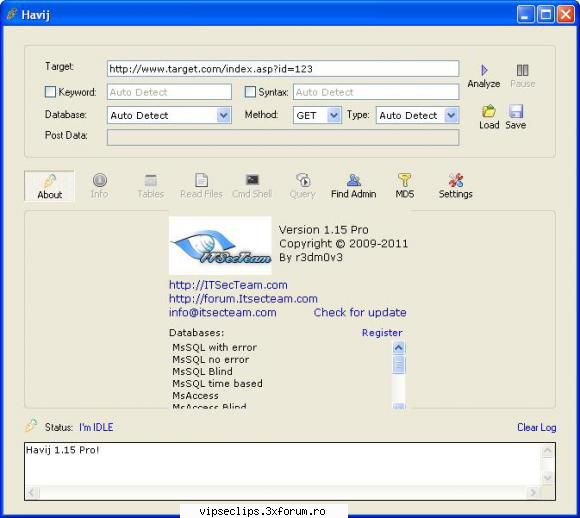Open the forum.Itsecteam.com link
The image size is (580, 518).
pyautogui.click(x=243, y=299)
